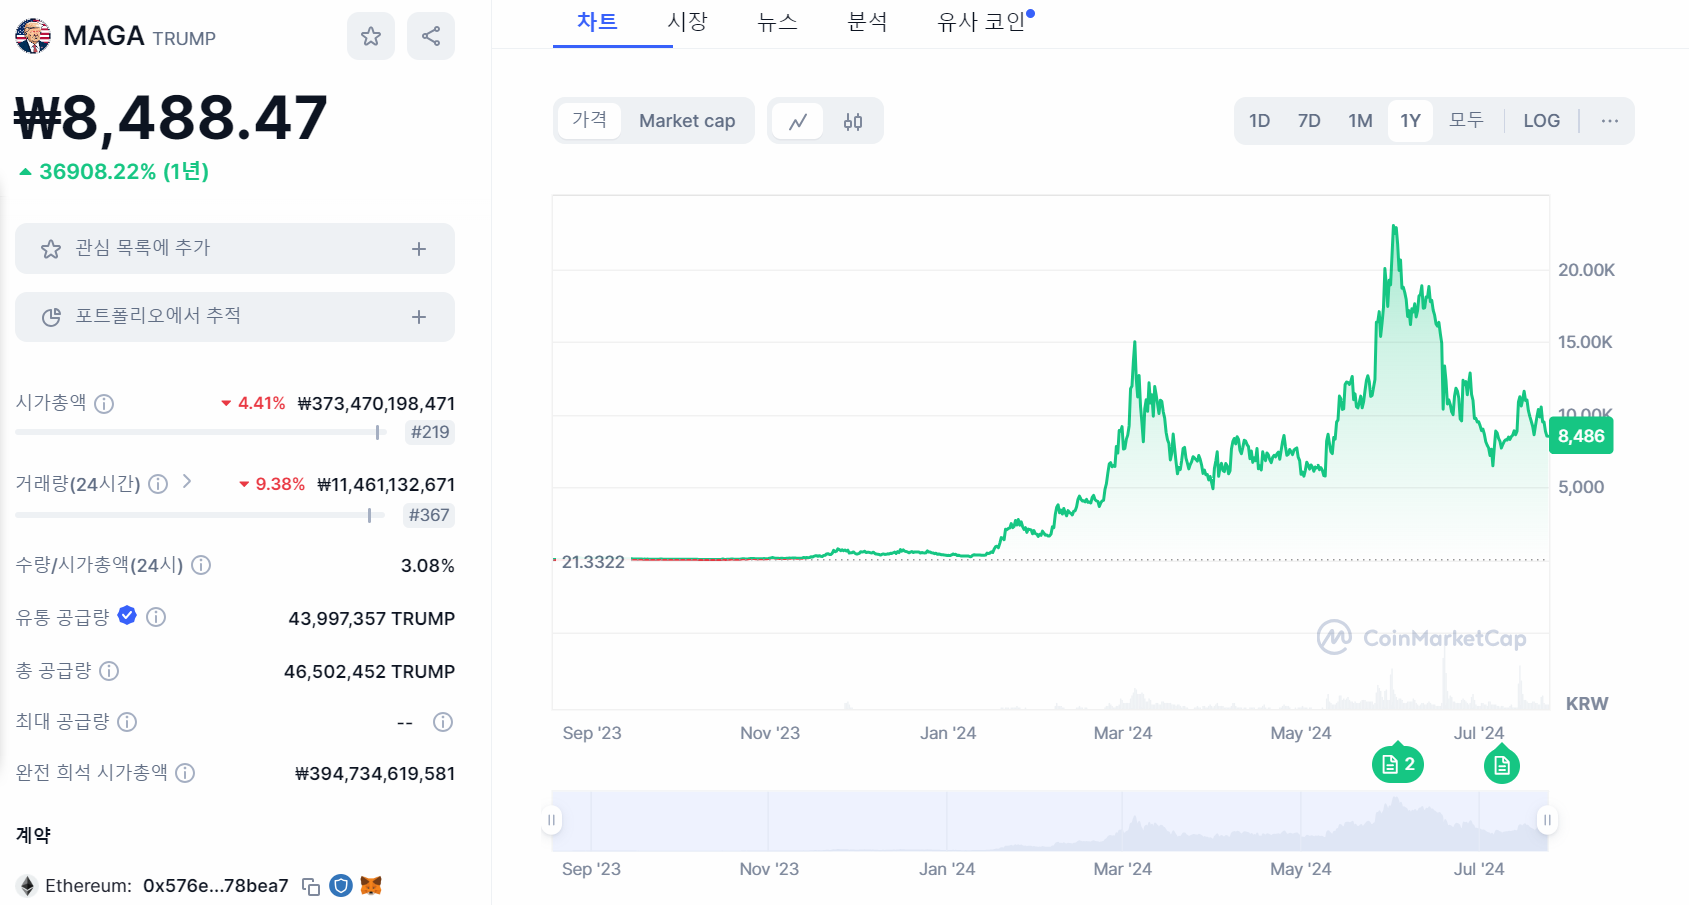Click the 36908.22% (1년) change text

[x=123, y=172]
